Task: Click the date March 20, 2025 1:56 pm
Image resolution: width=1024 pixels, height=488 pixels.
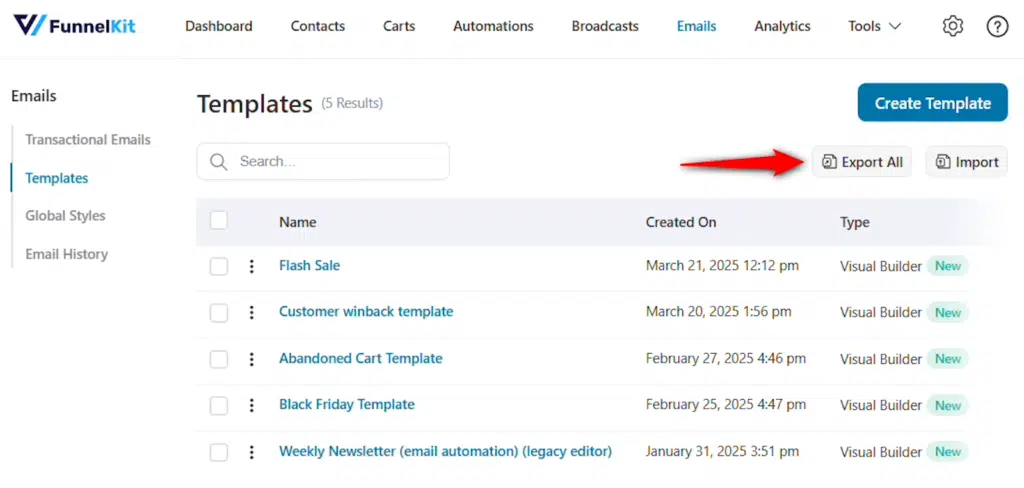Action: point(719,312)
